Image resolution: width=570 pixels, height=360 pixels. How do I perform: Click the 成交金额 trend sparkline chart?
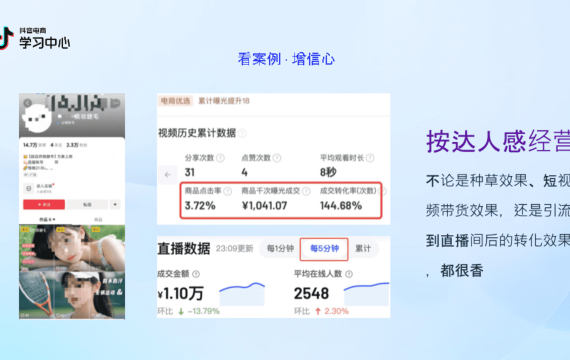tap(242, 294)
